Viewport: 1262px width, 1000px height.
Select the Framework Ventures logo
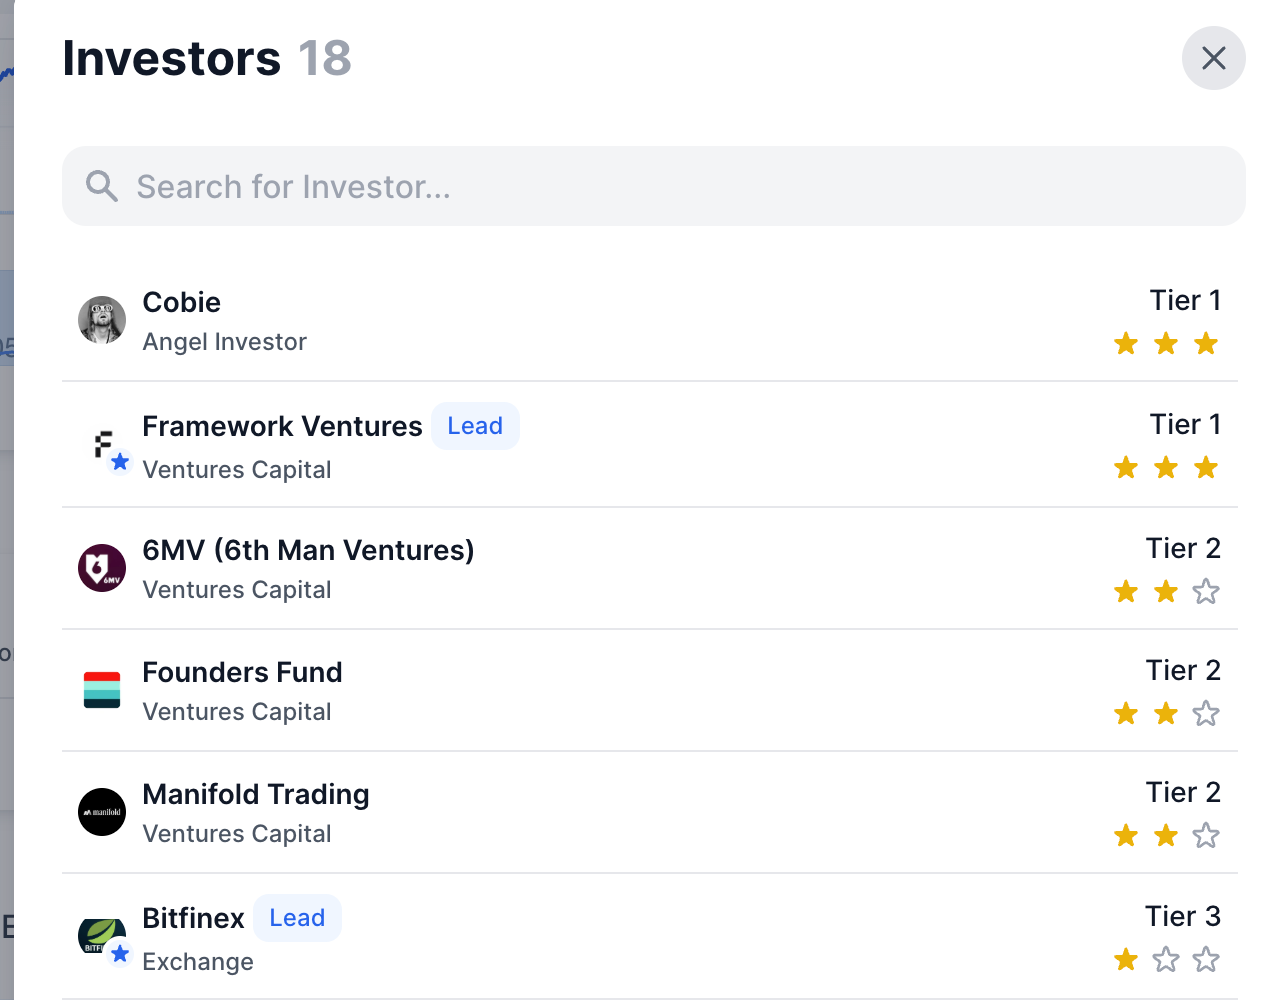(x=101, y=444)
